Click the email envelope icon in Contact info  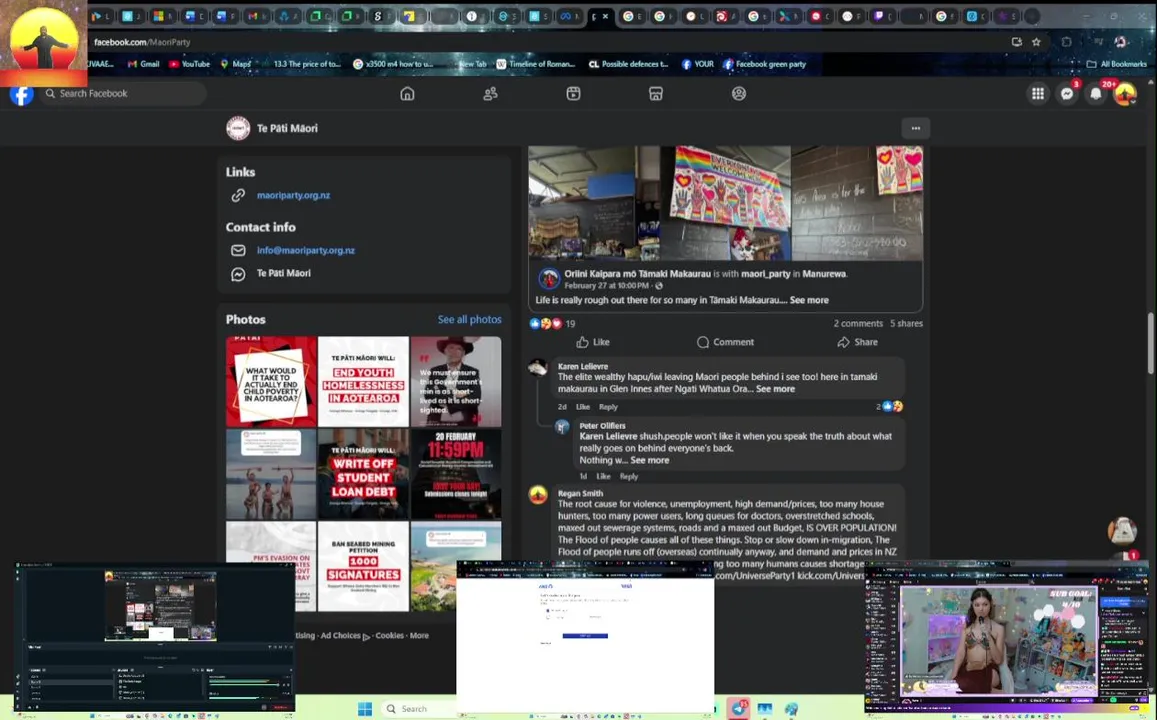238,250
